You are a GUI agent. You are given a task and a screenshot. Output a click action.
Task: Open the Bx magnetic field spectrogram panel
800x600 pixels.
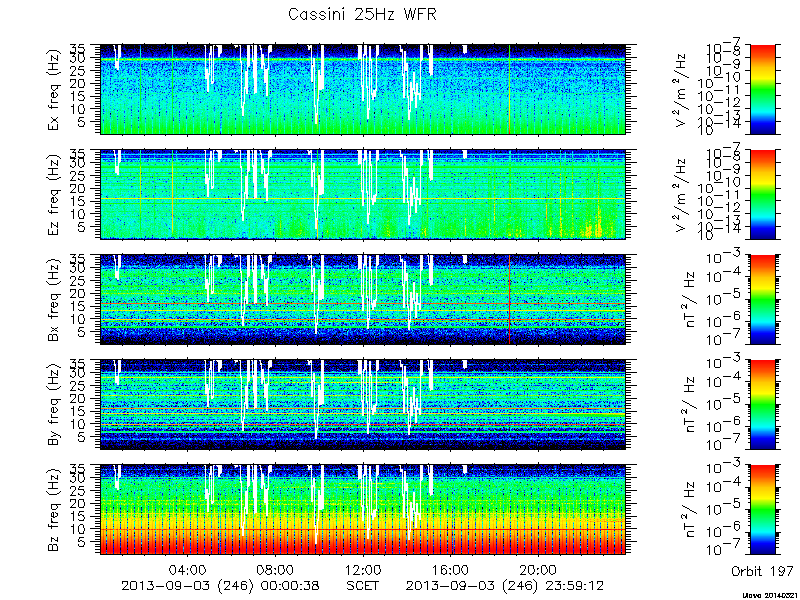click(x=363, y=299)
